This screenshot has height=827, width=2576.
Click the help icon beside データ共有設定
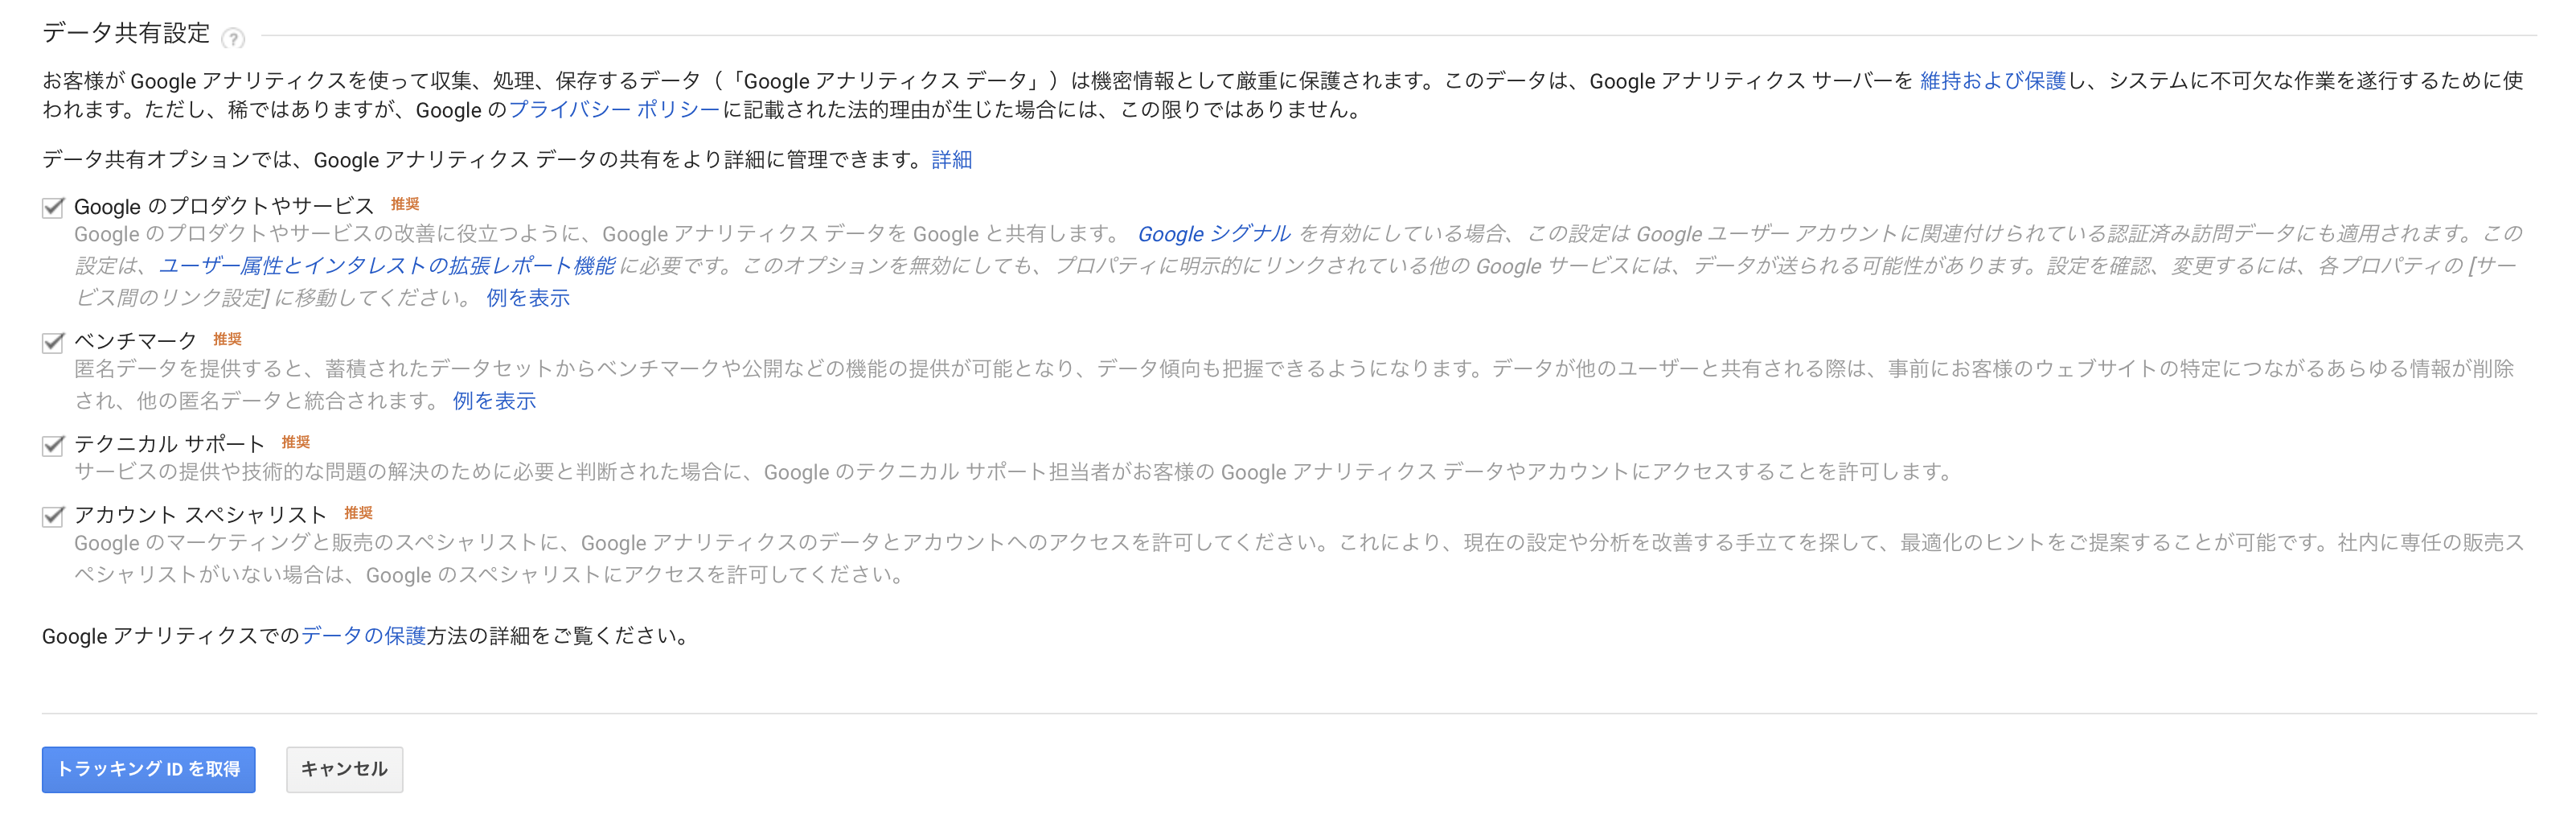point(233,39)
